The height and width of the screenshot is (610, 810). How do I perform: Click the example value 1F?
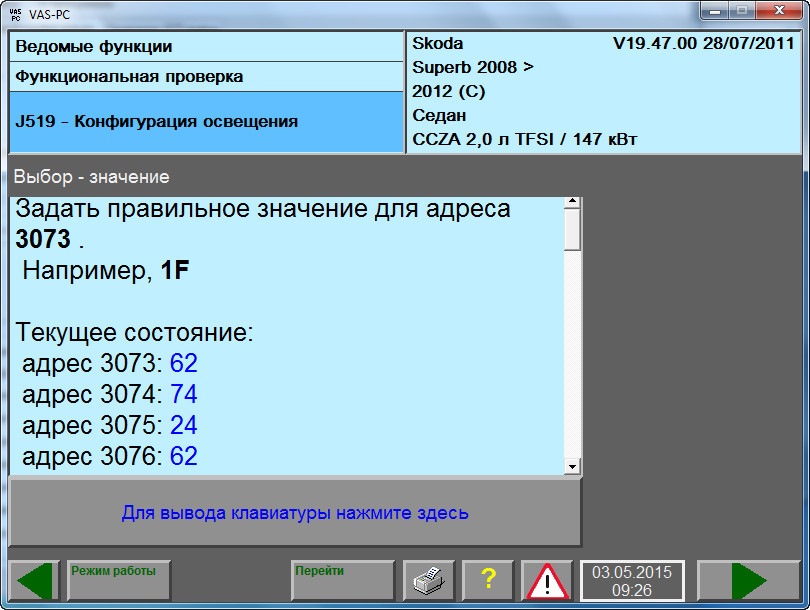point(175,270)
